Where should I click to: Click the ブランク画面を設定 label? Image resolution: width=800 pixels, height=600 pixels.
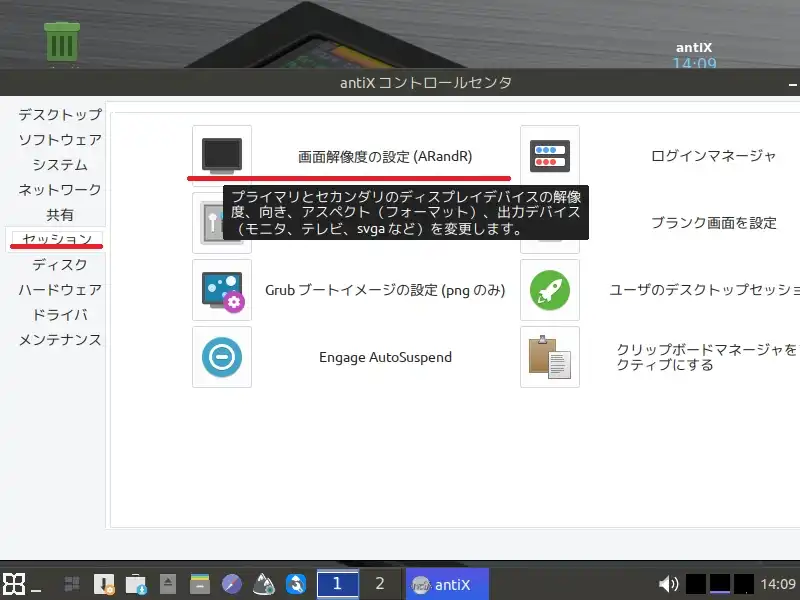(713, 223)
